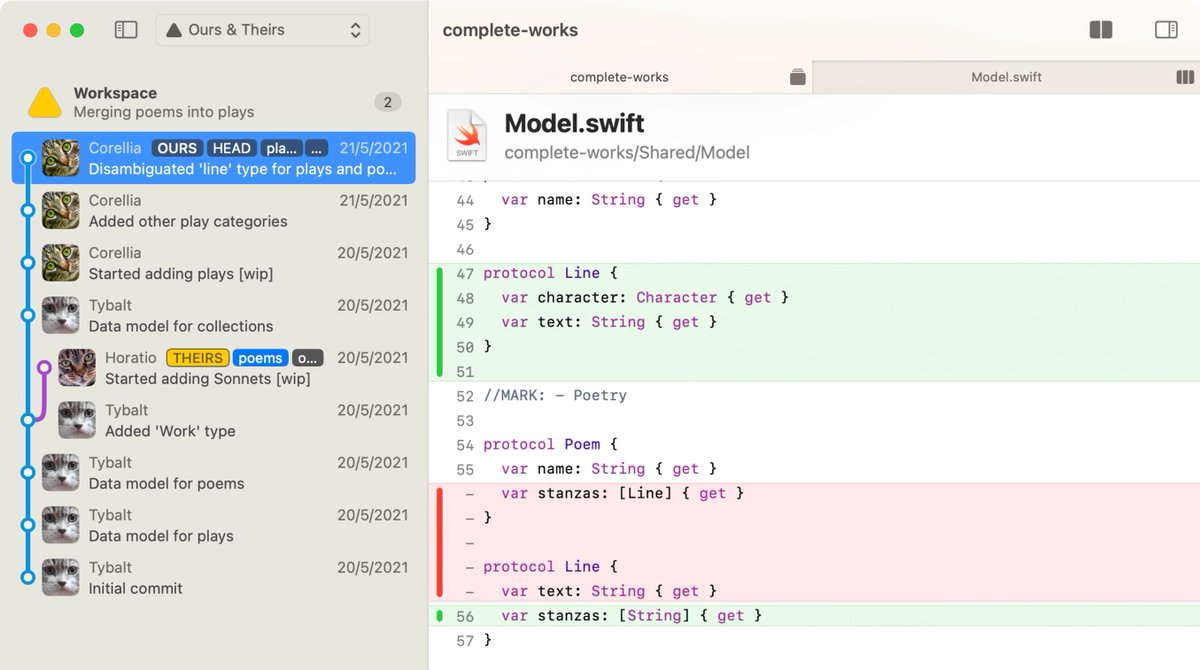1200x670 pixels.
Task: Click the Workspace change count badge
Action: [x=388, y=102]
